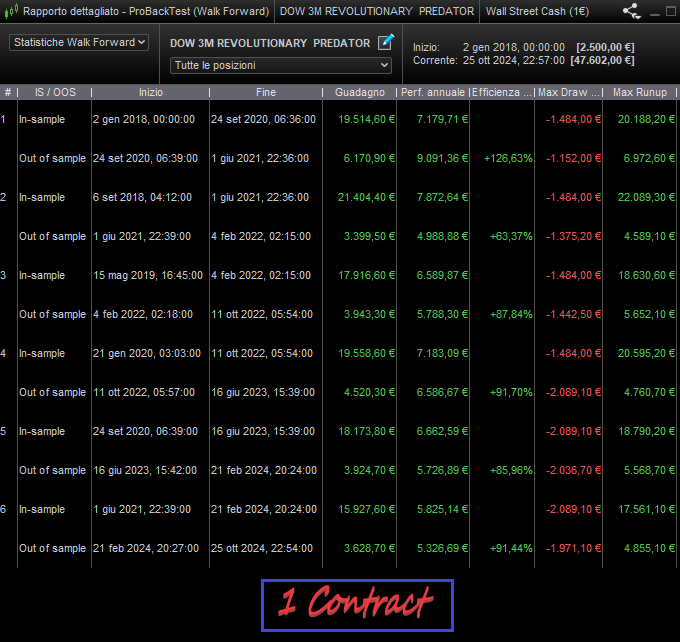680x642 pixels.
Task: Click start date 2 gen 2018, 00:00:00 in row 1
Action: point(144,119)
